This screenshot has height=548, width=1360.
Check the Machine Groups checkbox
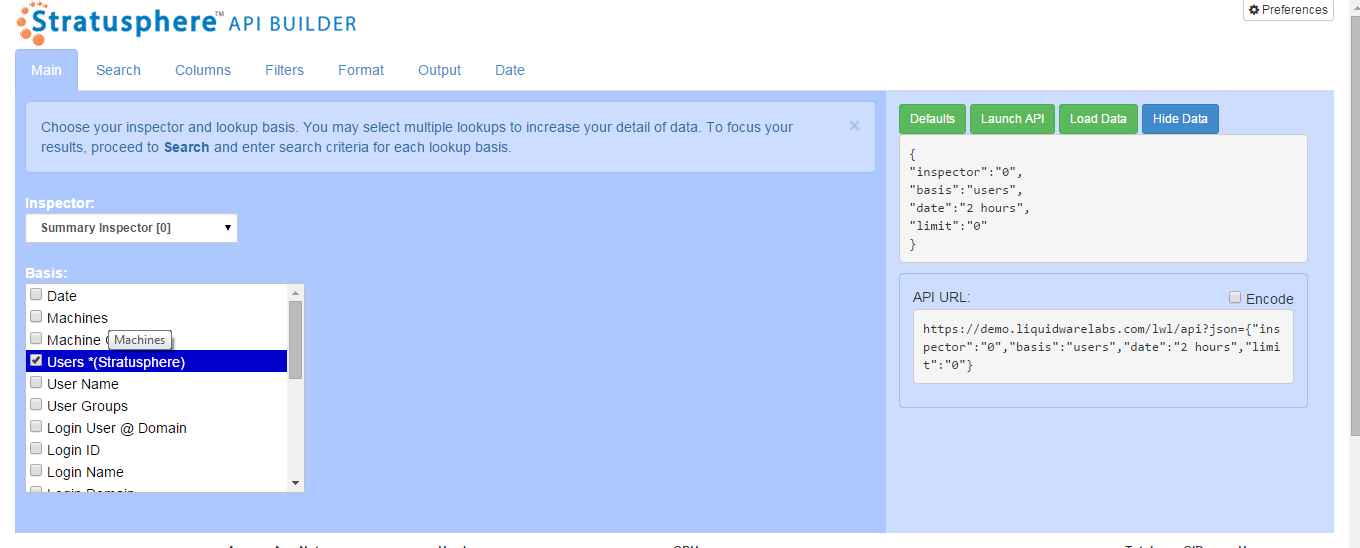point(36,339)
